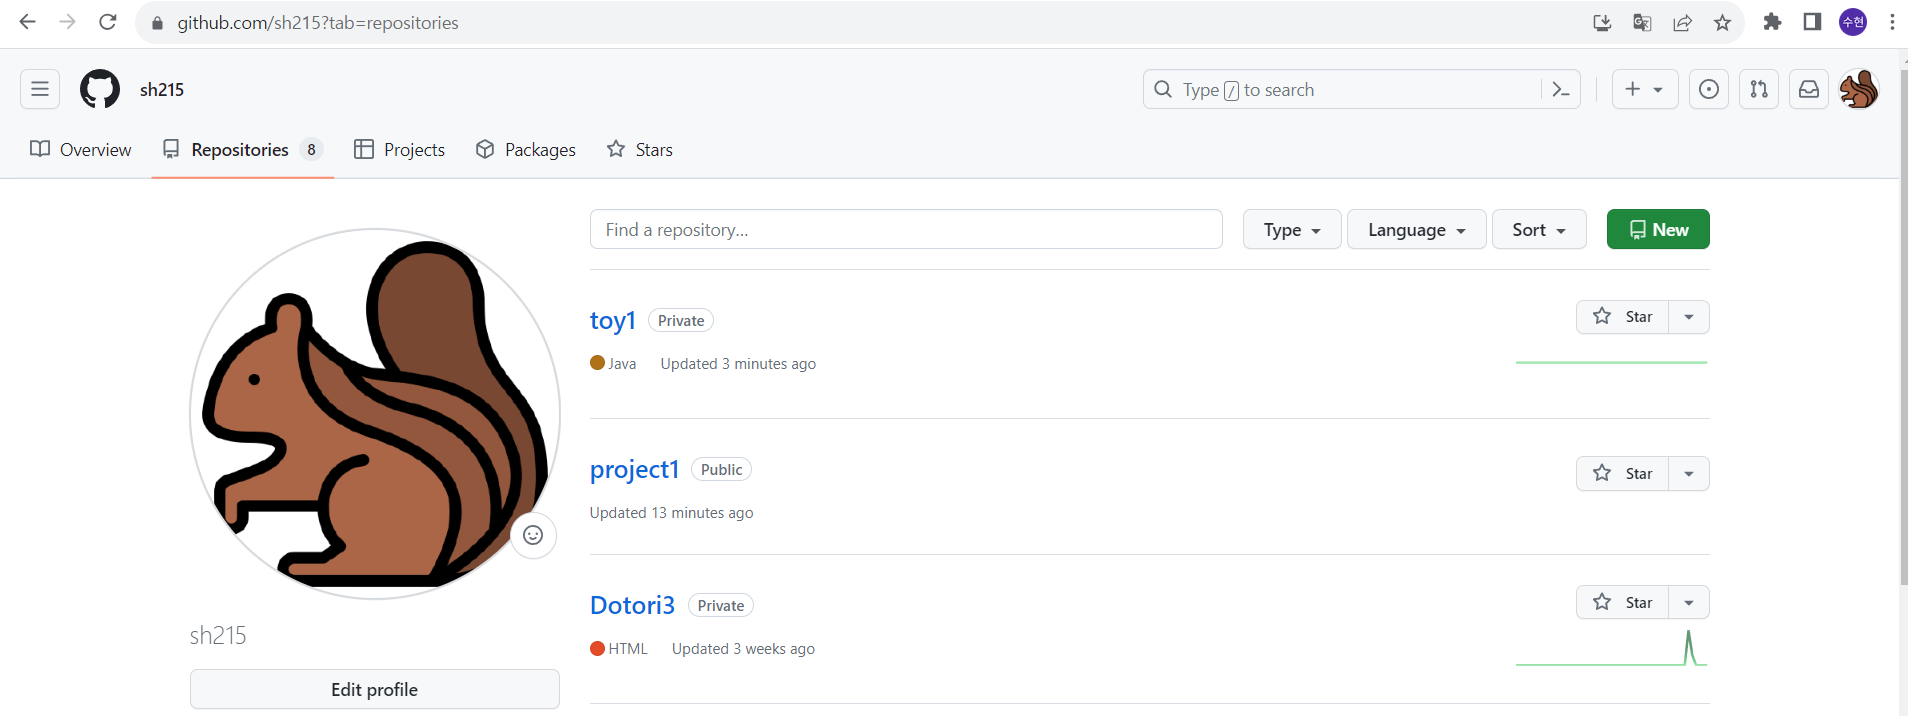This screenshot has height=716, width=1908.
Task: Open the Issues icon in header
Action: [x=1709, y=89]
